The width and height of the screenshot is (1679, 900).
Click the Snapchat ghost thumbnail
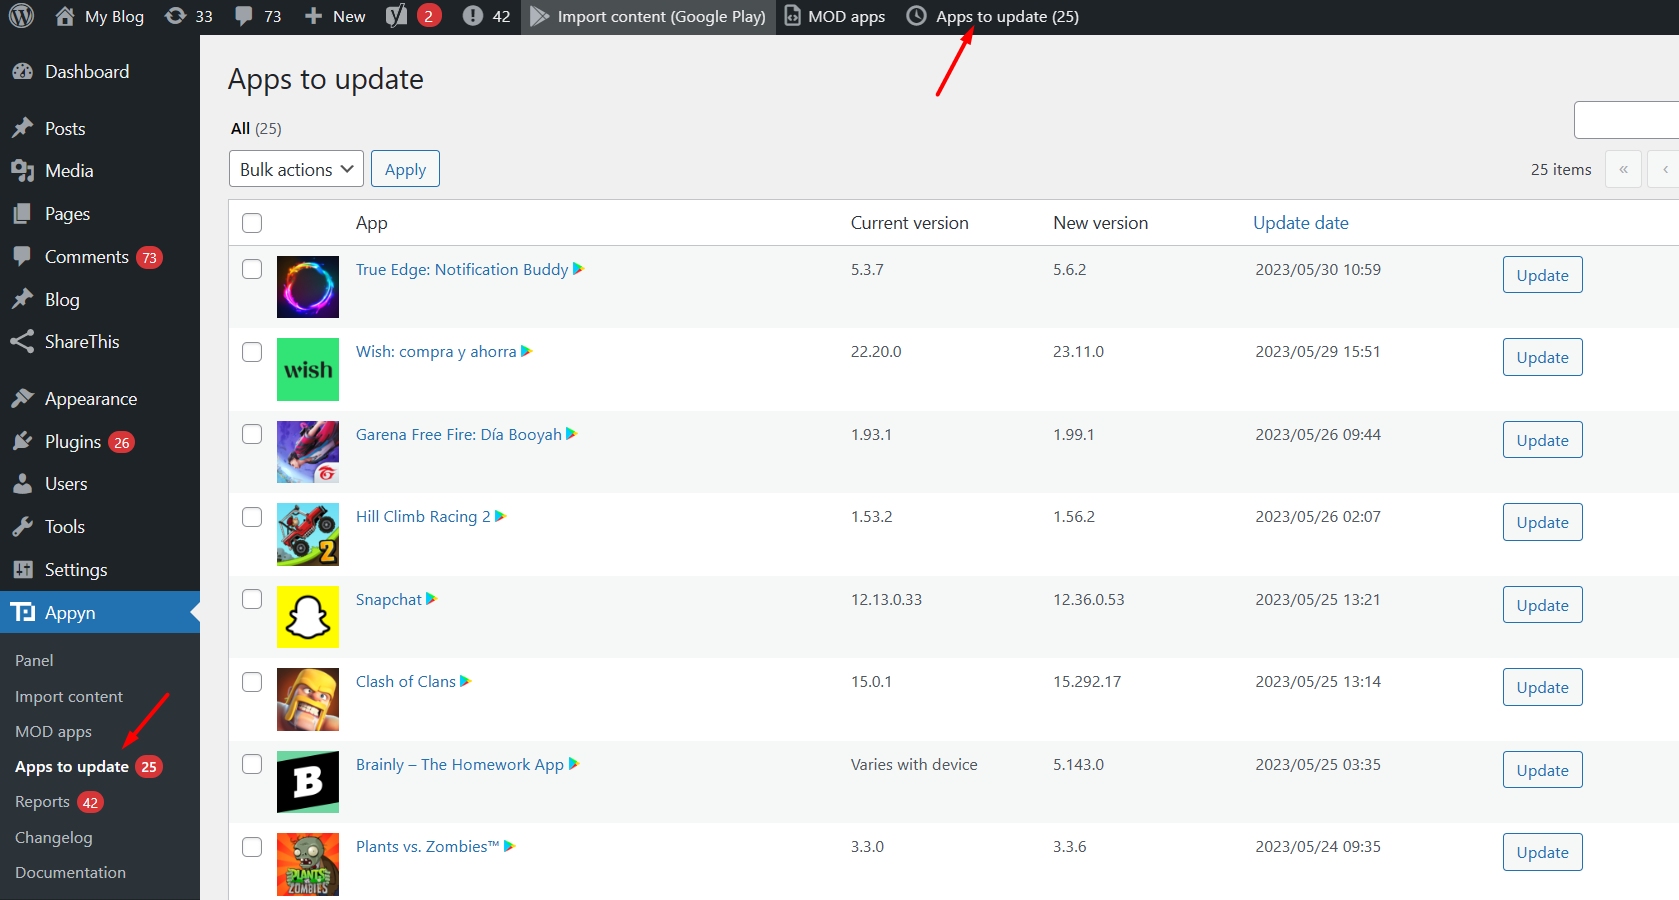(x=308, y=617)
